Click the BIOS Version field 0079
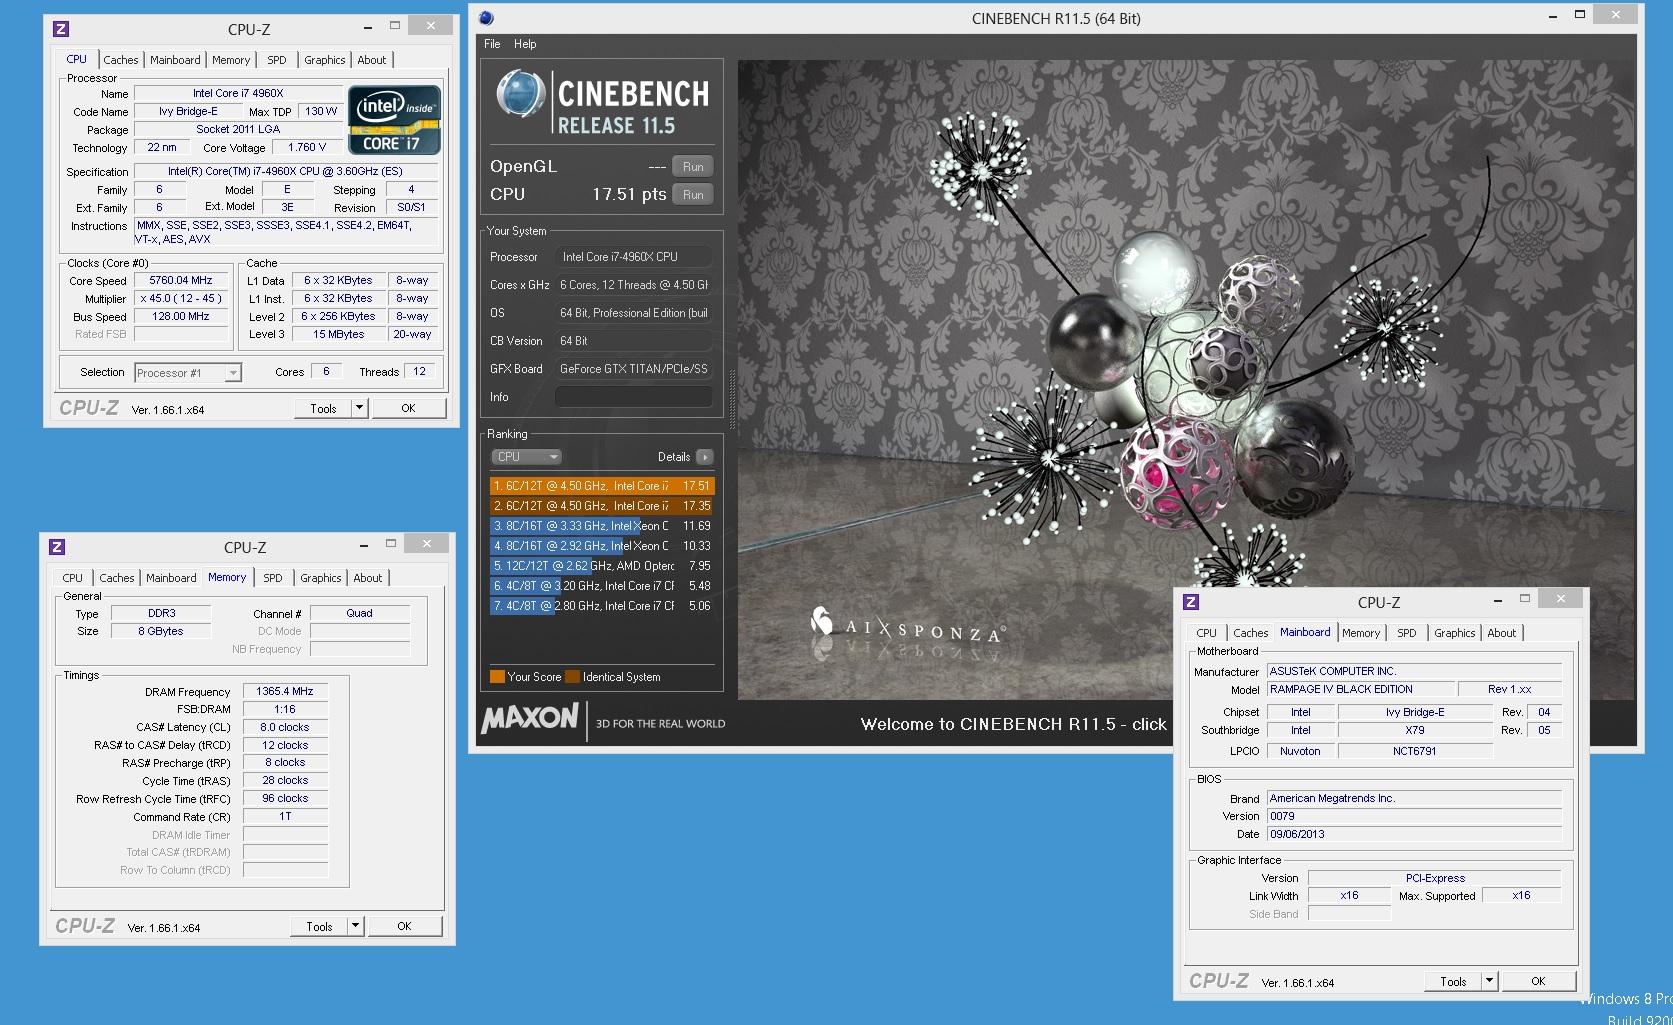 coord(1414,816)
